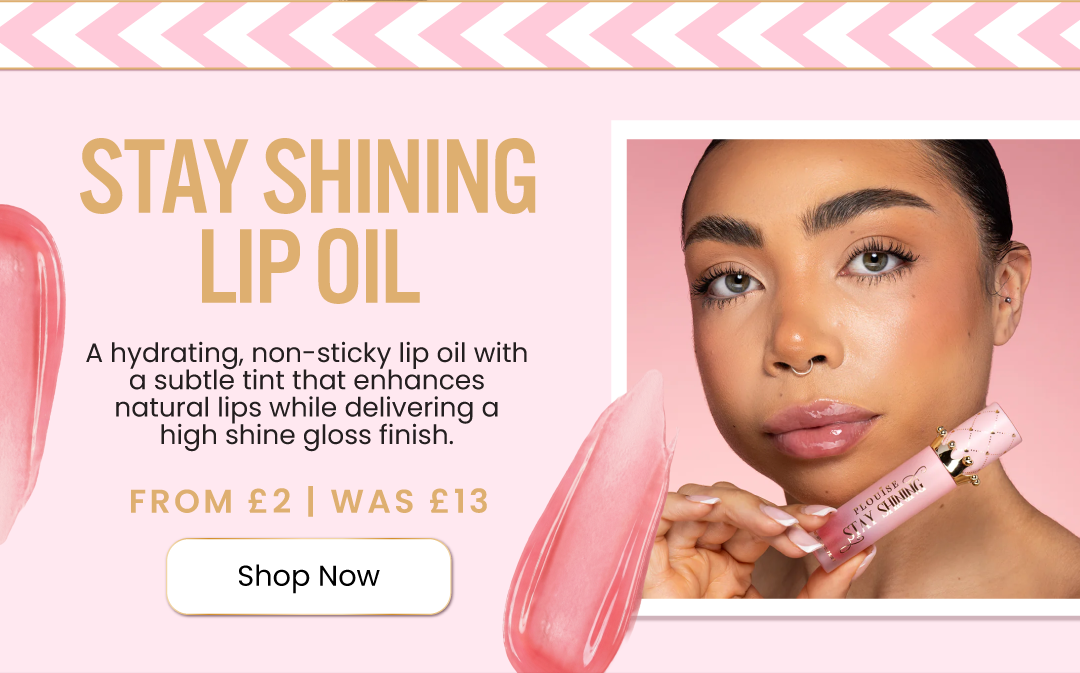Click the PLOUISE logo on the tube

(x=875, y=499)
